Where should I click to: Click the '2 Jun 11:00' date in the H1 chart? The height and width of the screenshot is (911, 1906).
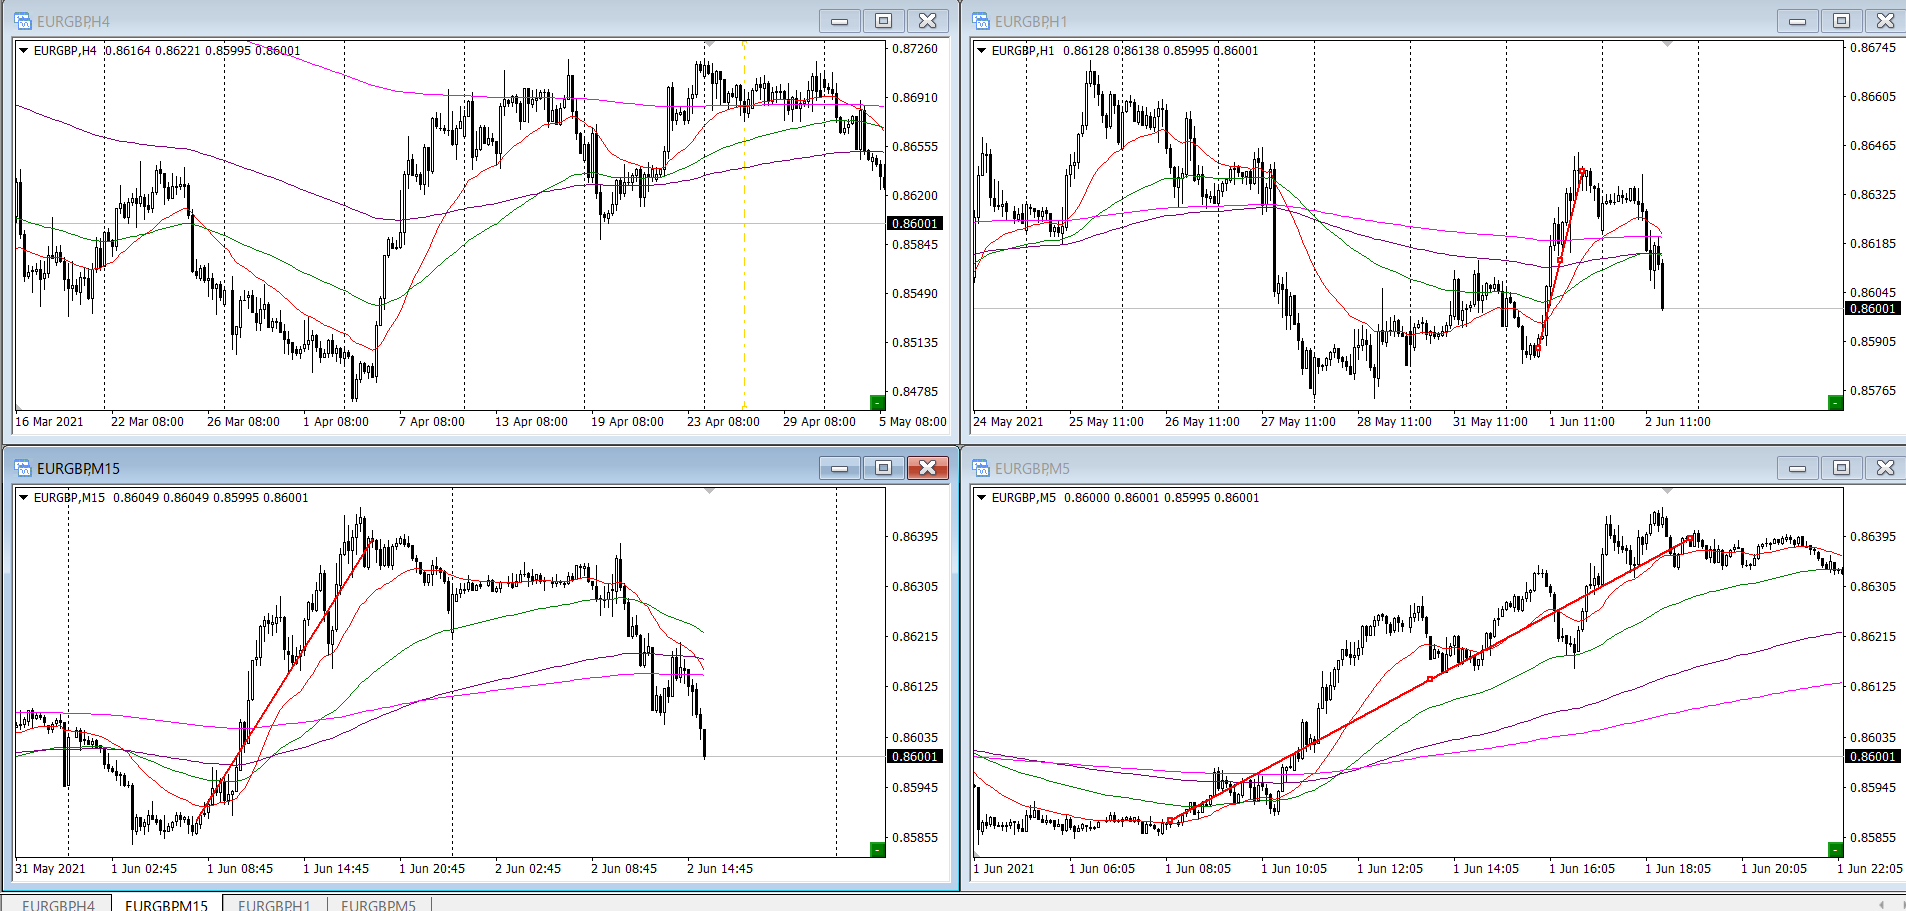click(1678, 421)
